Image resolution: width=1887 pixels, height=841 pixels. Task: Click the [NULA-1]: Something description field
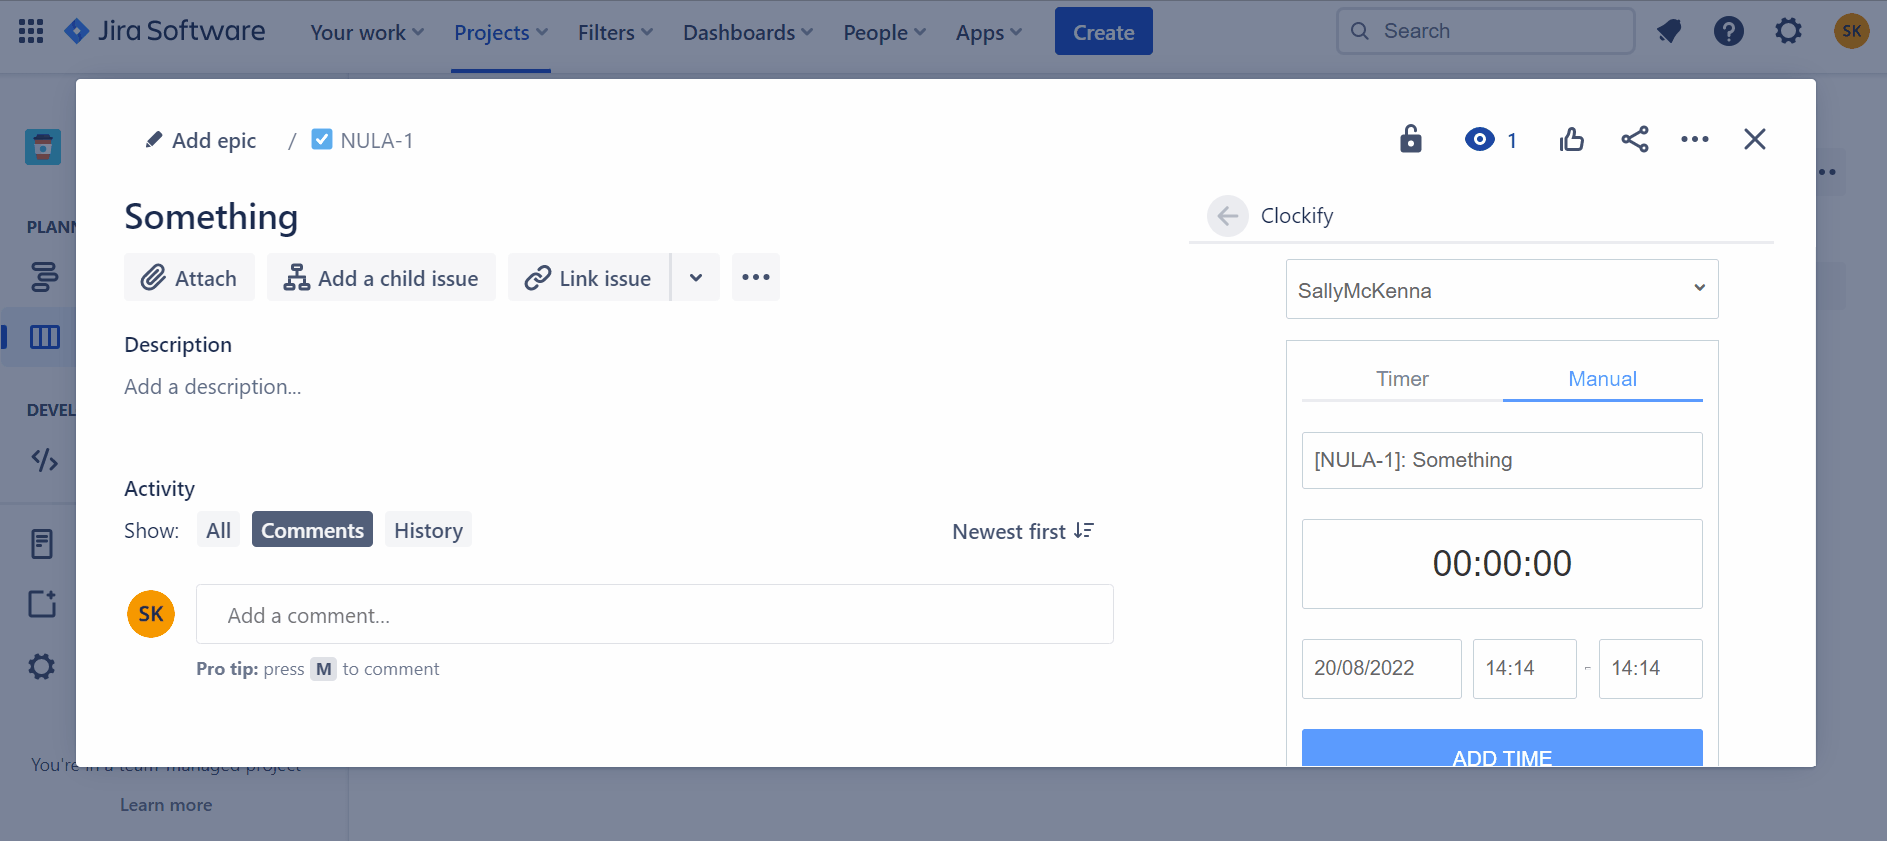click(1502, 460)
